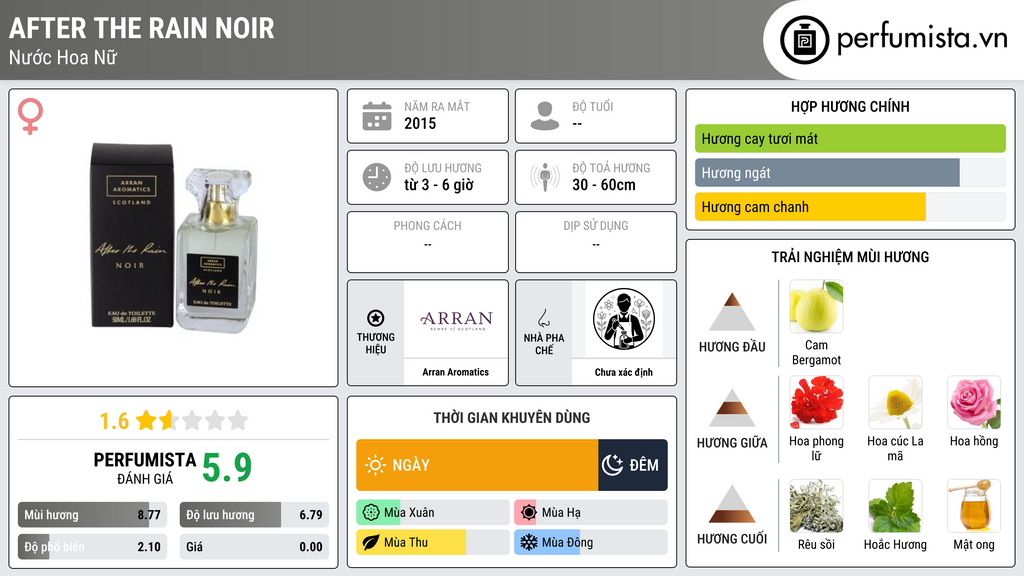Click the moon icon in the Đêm section
Viewport: 1024px width, 576px height.
pos(612,465)
